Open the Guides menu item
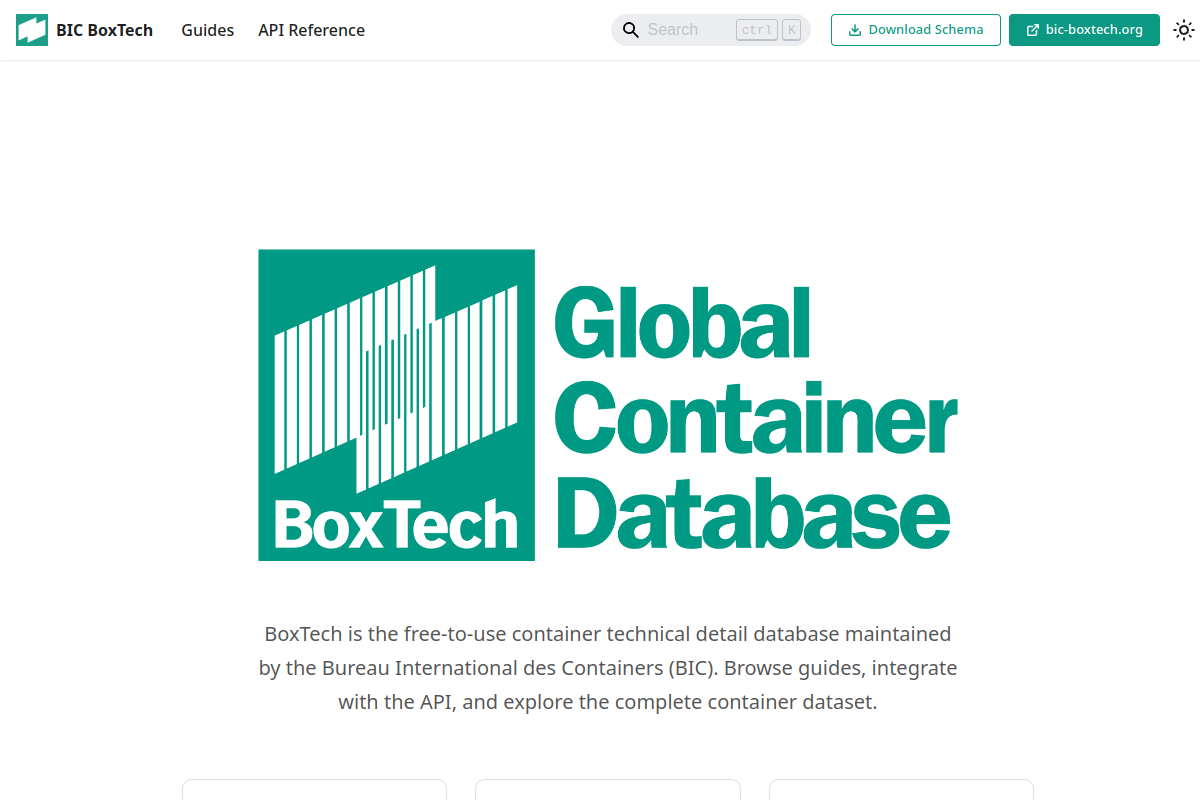The height and width of the screenshot is (800, 1200). [x=208, y=30]
